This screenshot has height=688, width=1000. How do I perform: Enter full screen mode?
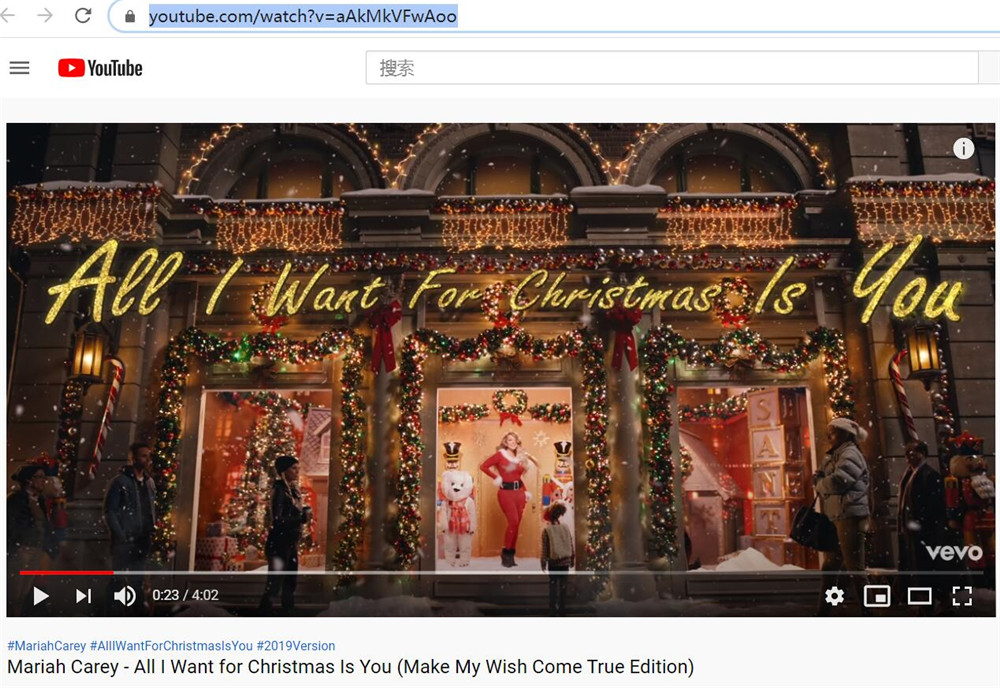click(x=962, y=596)
